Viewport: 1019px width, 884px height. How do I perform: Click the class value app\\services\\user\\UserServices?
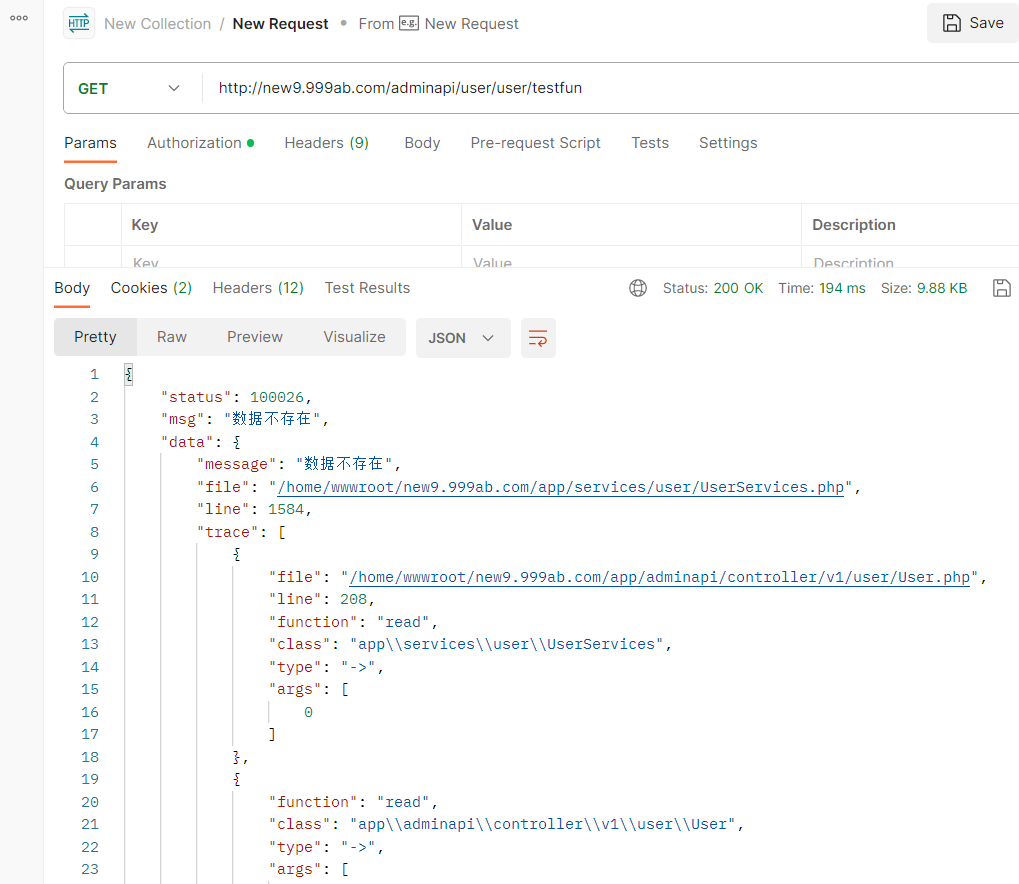pyautogui.click(x=507, y=644)
